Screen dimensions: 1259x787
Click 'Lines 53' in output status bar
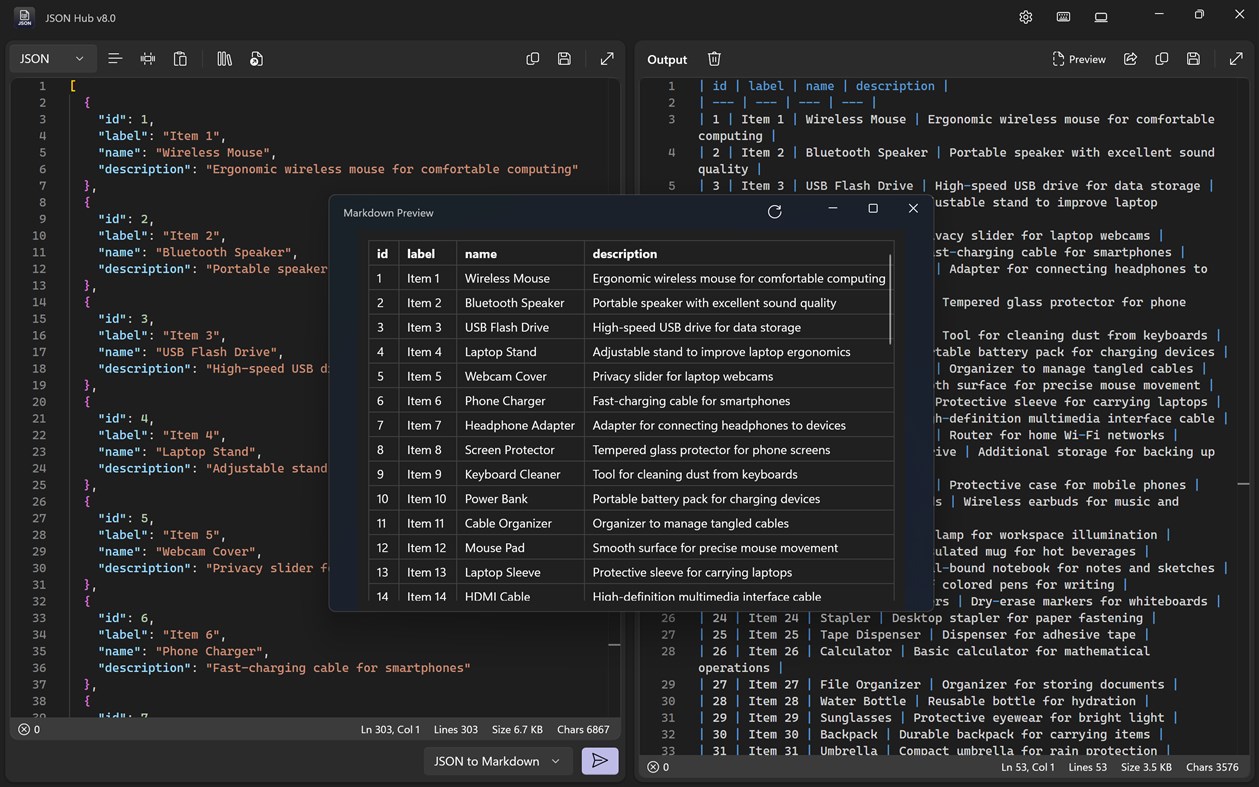(x=1088, y=767)
